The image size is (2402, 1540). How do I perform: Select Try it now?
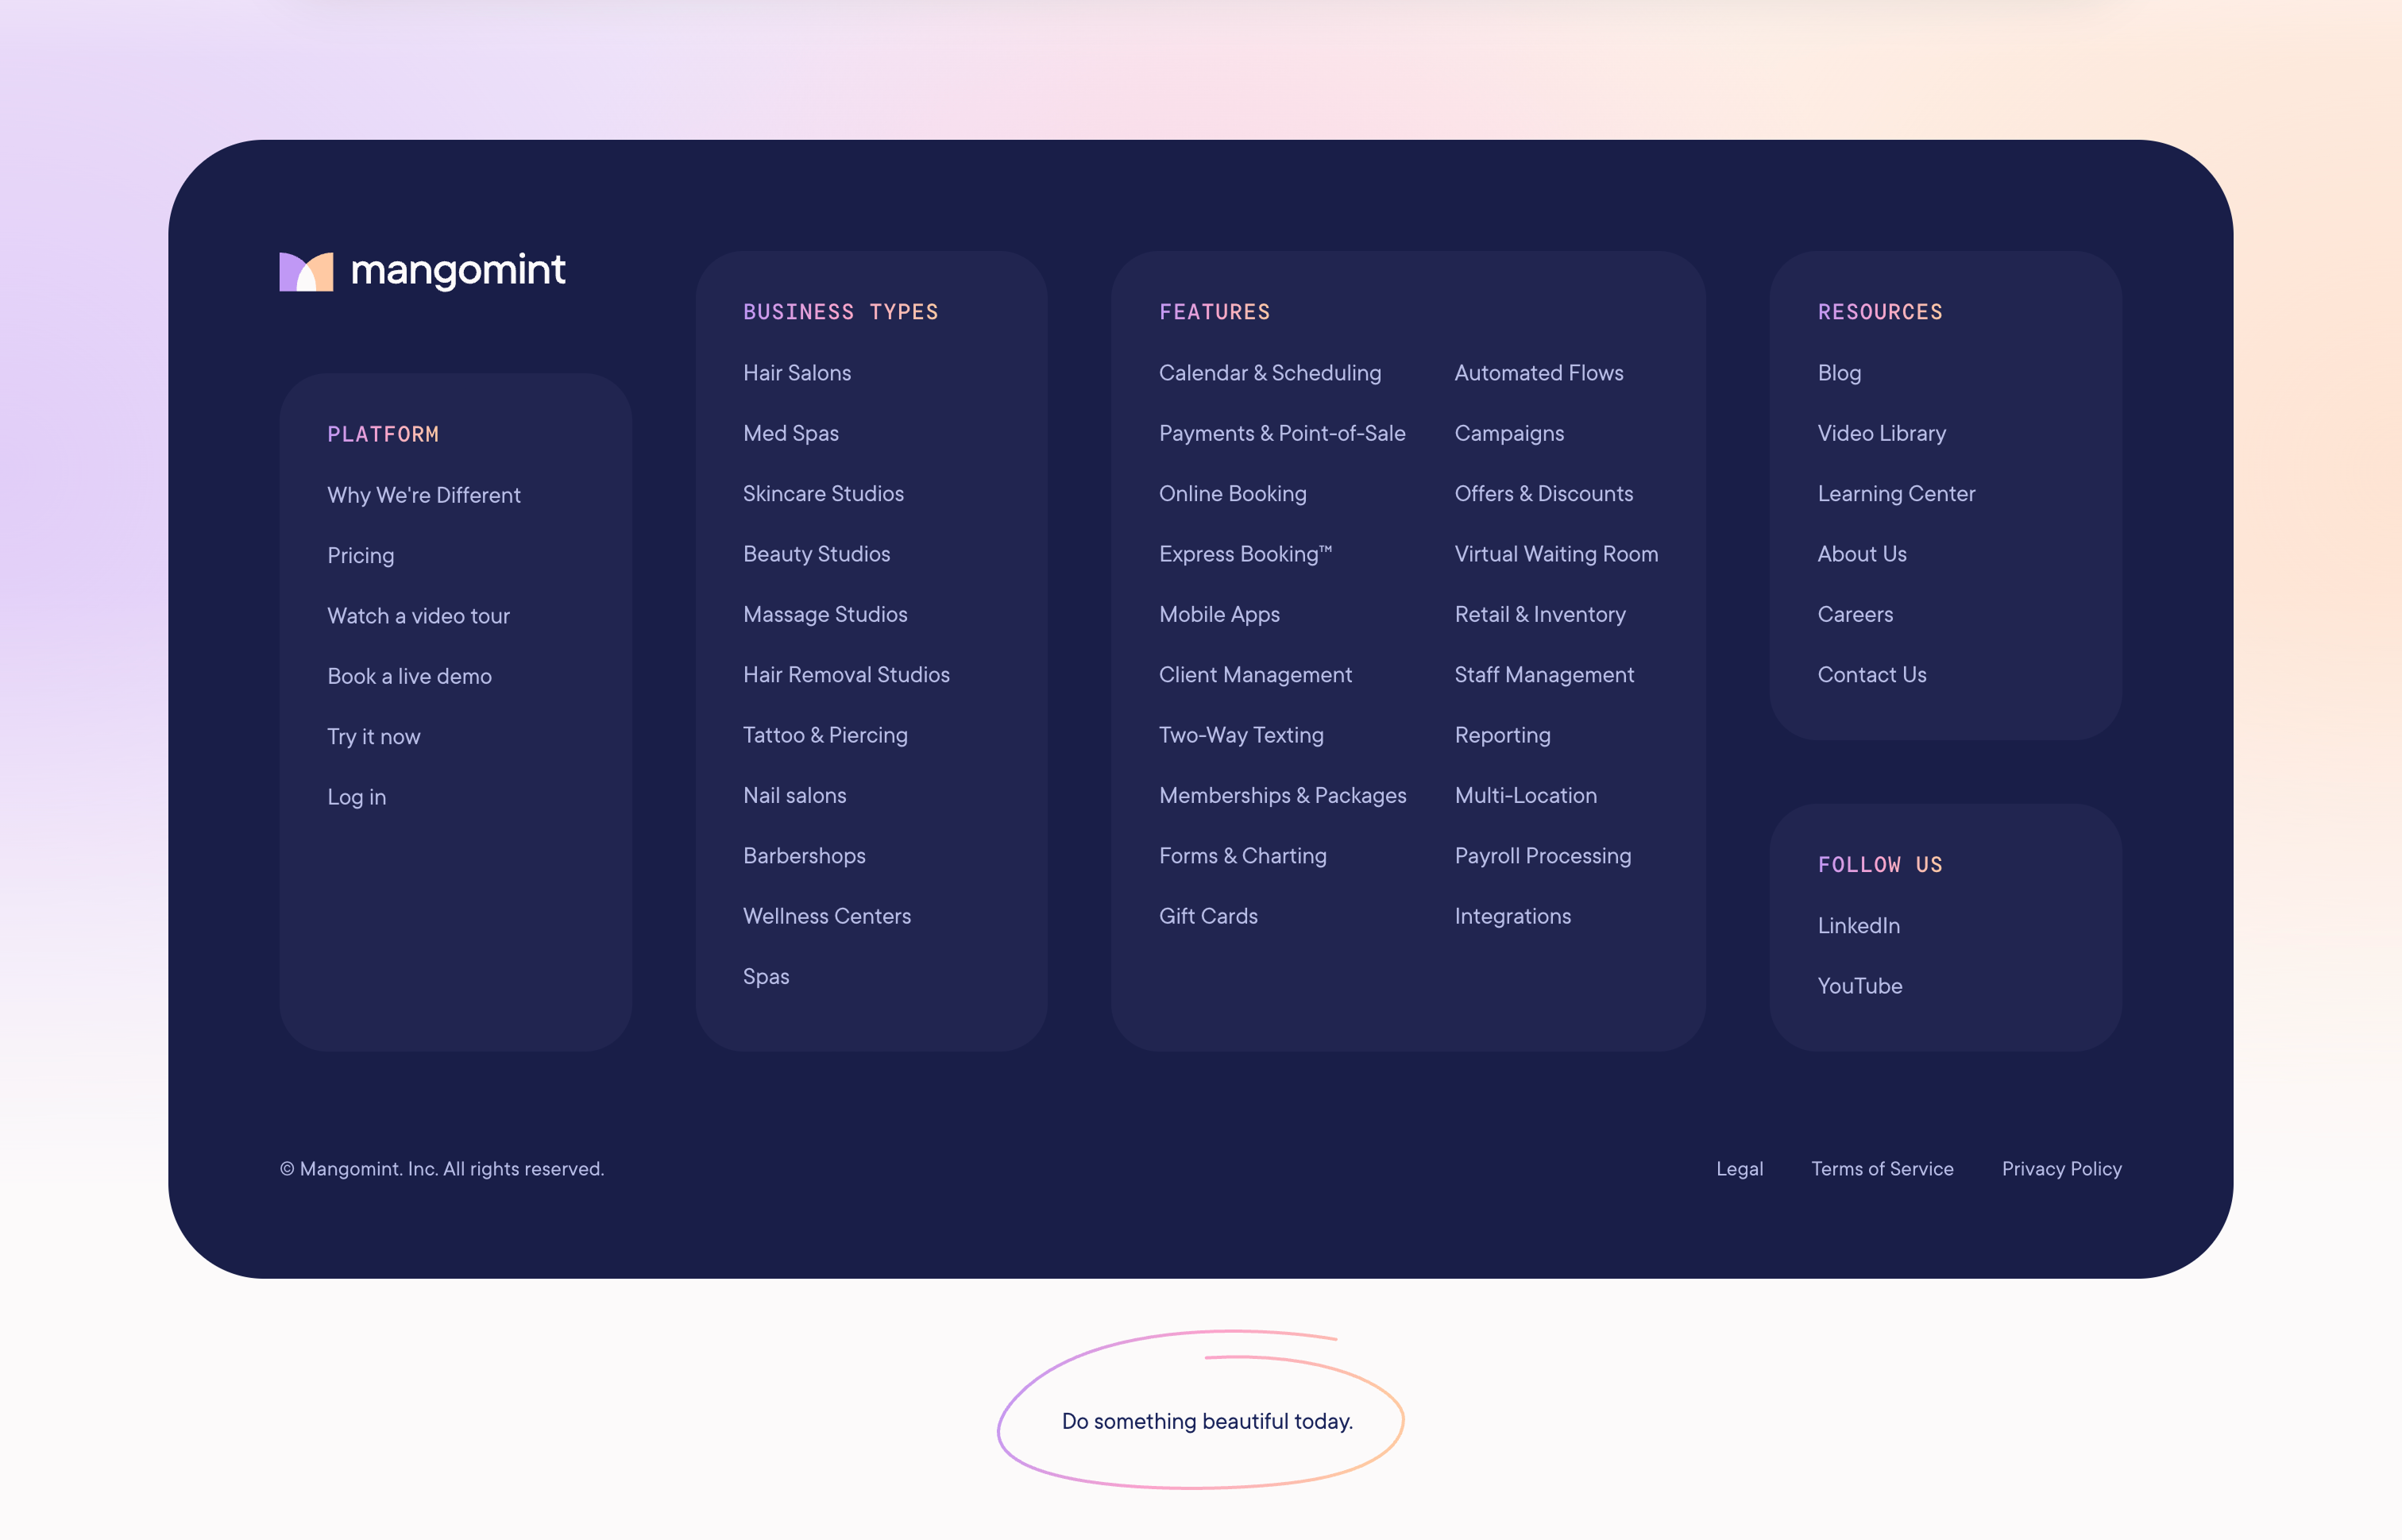(374, 736)
